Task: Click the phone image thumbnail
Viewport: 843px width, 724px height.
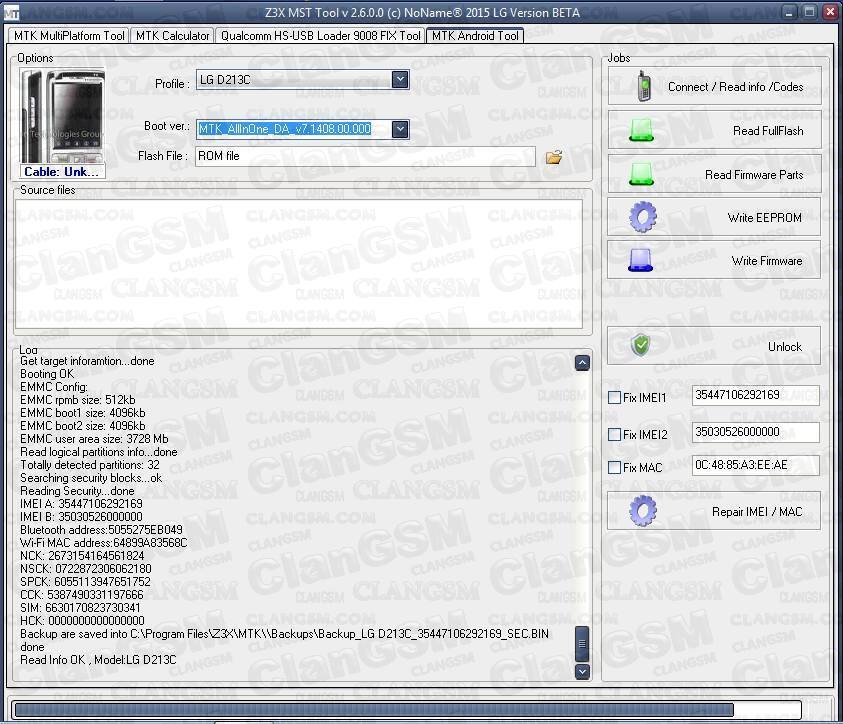Action: point(62,116)
